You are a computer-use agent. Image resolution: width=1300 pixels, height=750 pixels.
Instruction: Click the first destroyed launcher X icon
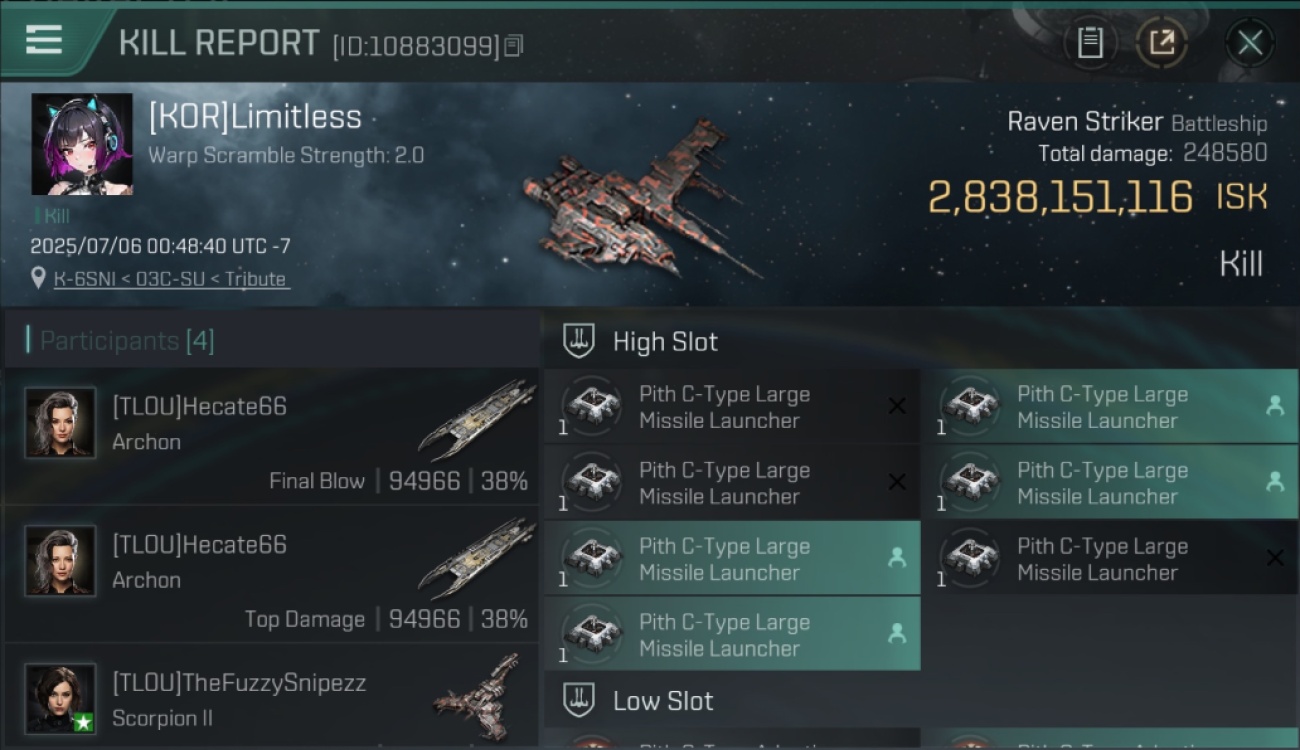click(897, 406)
